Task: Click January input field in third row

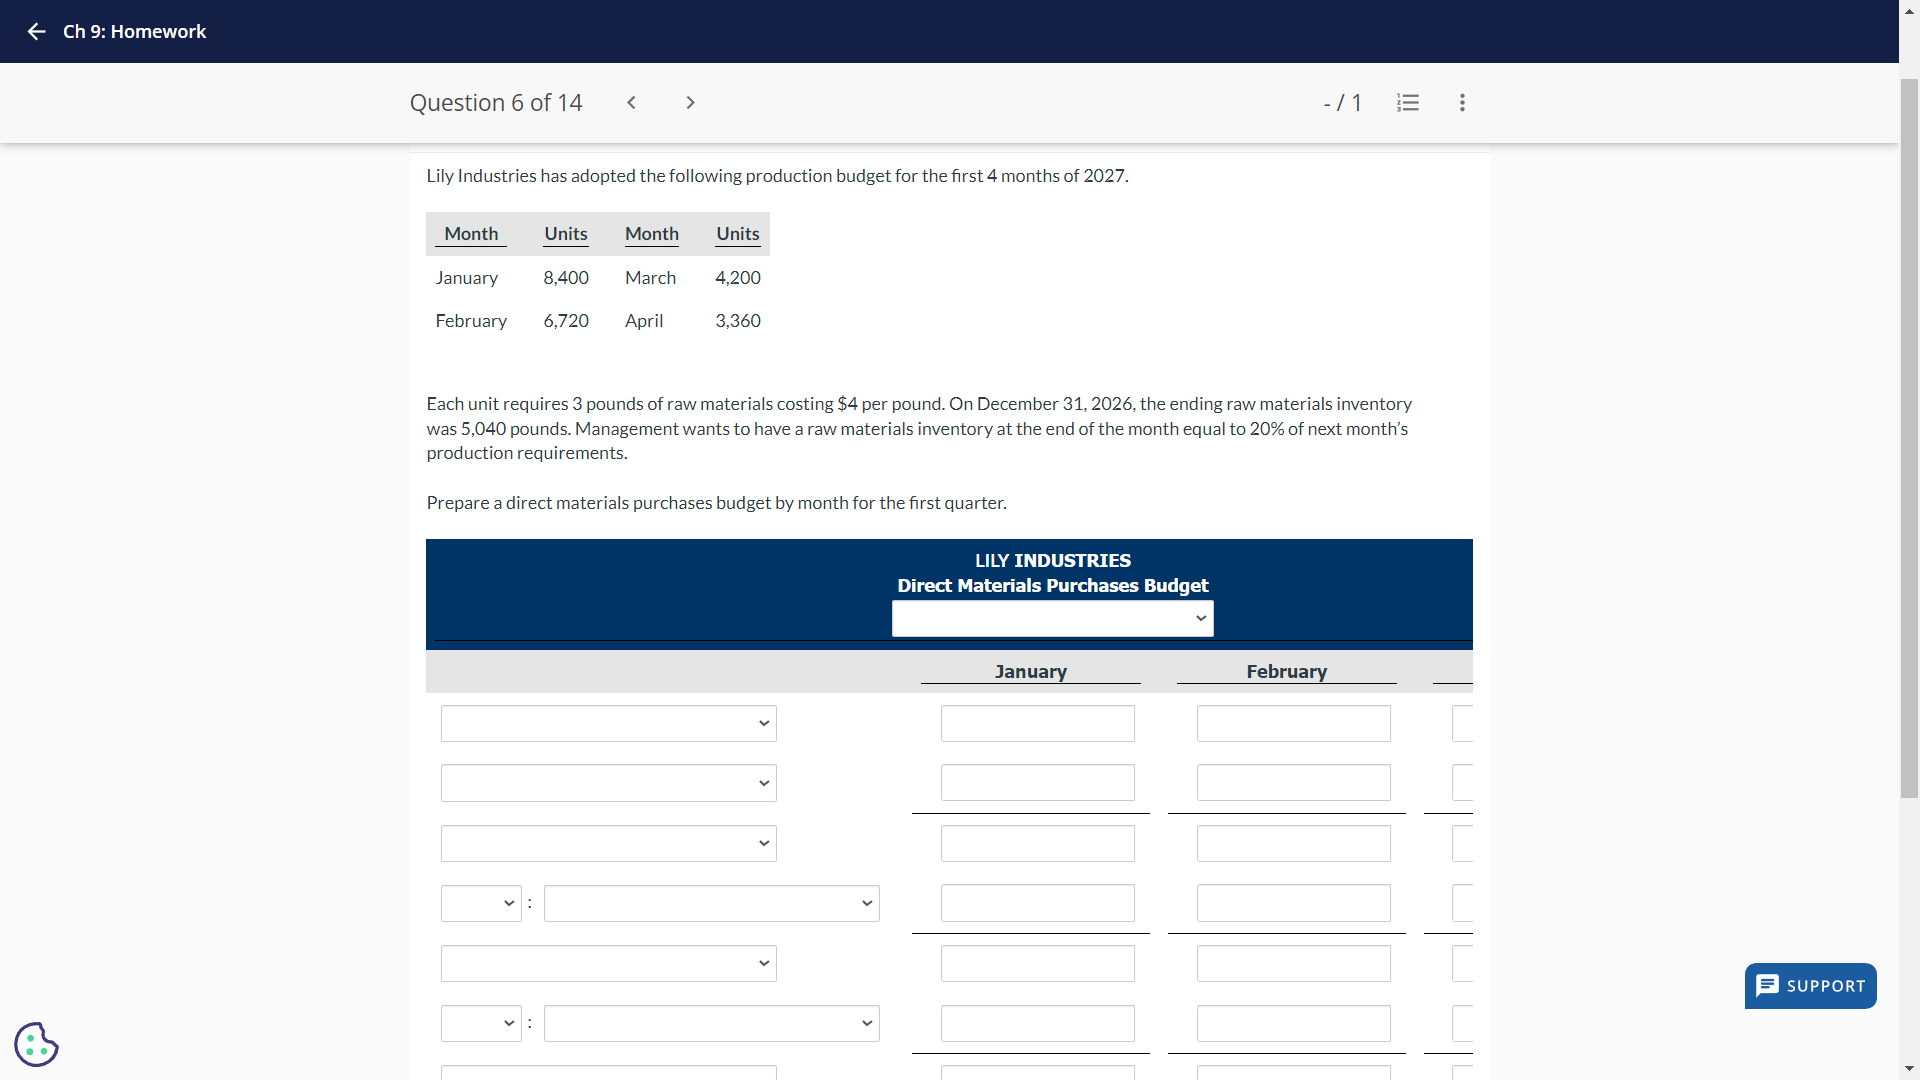Action: pyautogui.click(x=1037, y=844)
